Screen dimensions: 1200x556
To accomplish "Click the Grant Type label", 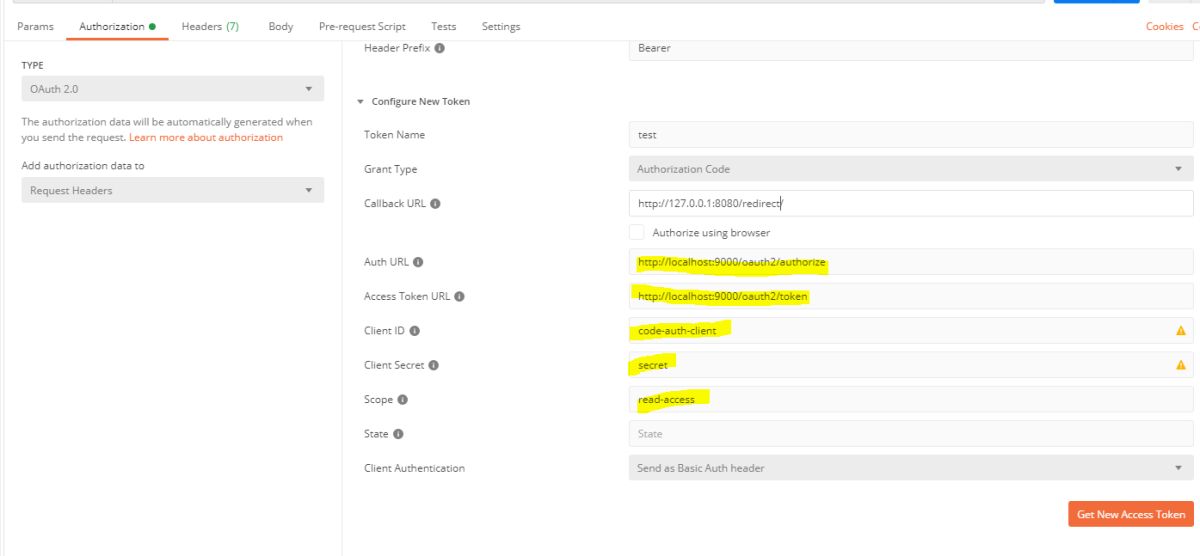I will coord(391,169).
